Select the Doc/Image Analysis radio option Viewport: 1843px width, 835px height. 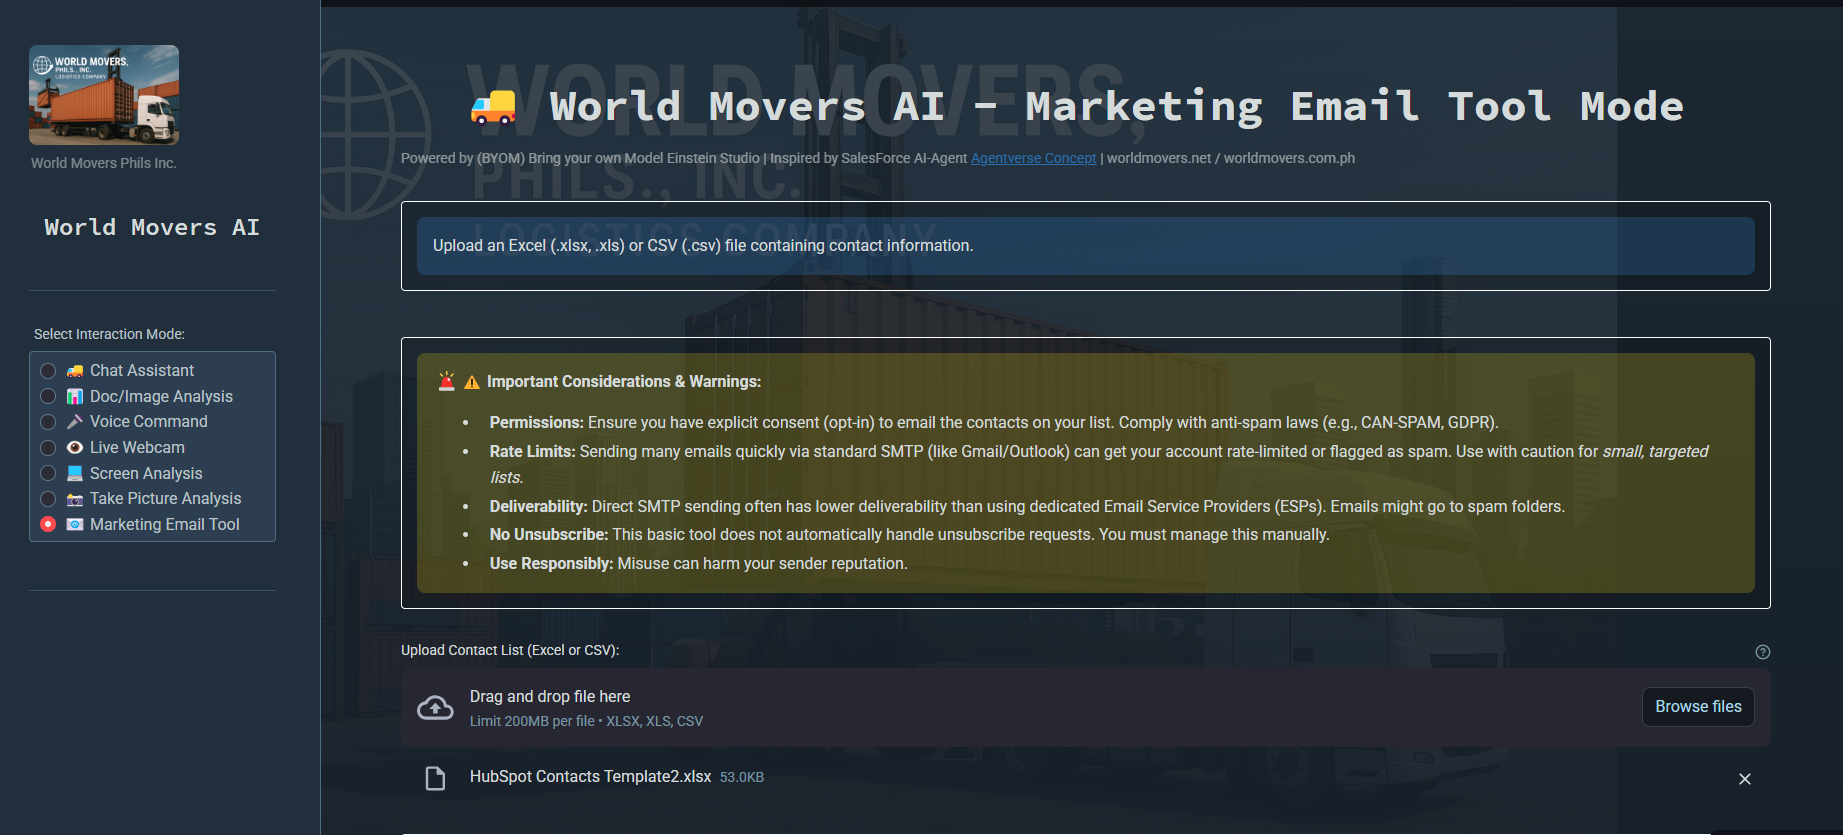(x=48, y=397)
